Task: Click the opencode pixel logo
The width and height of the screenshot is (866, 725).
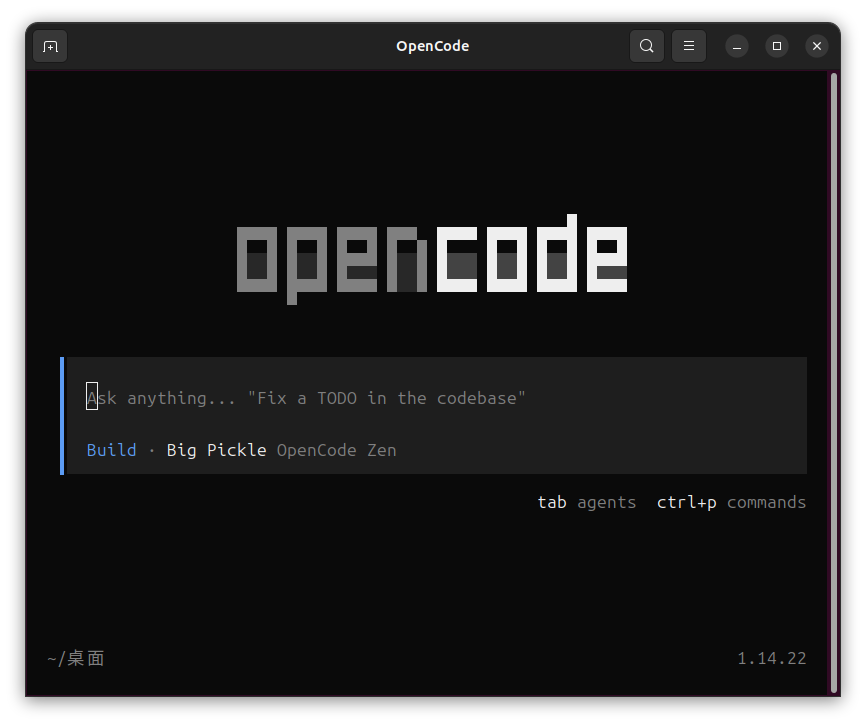Action: tap(432, 259)
